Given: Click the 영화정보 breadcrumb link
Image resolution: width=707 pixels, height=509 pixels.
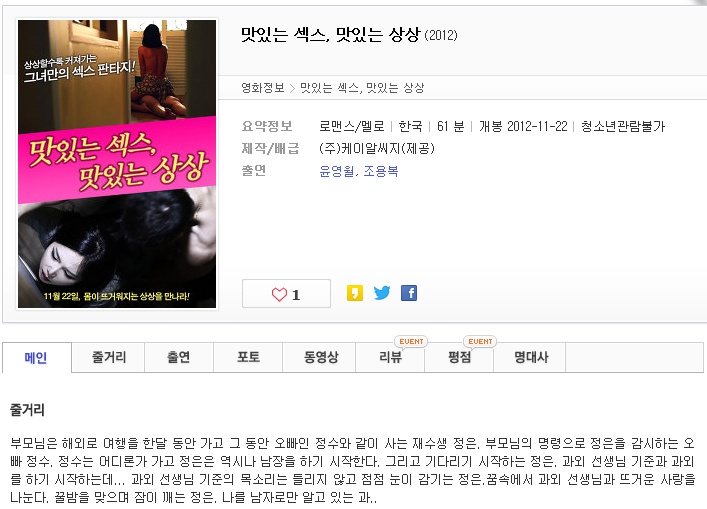Looking at the screenshot, I should (263, 88).
